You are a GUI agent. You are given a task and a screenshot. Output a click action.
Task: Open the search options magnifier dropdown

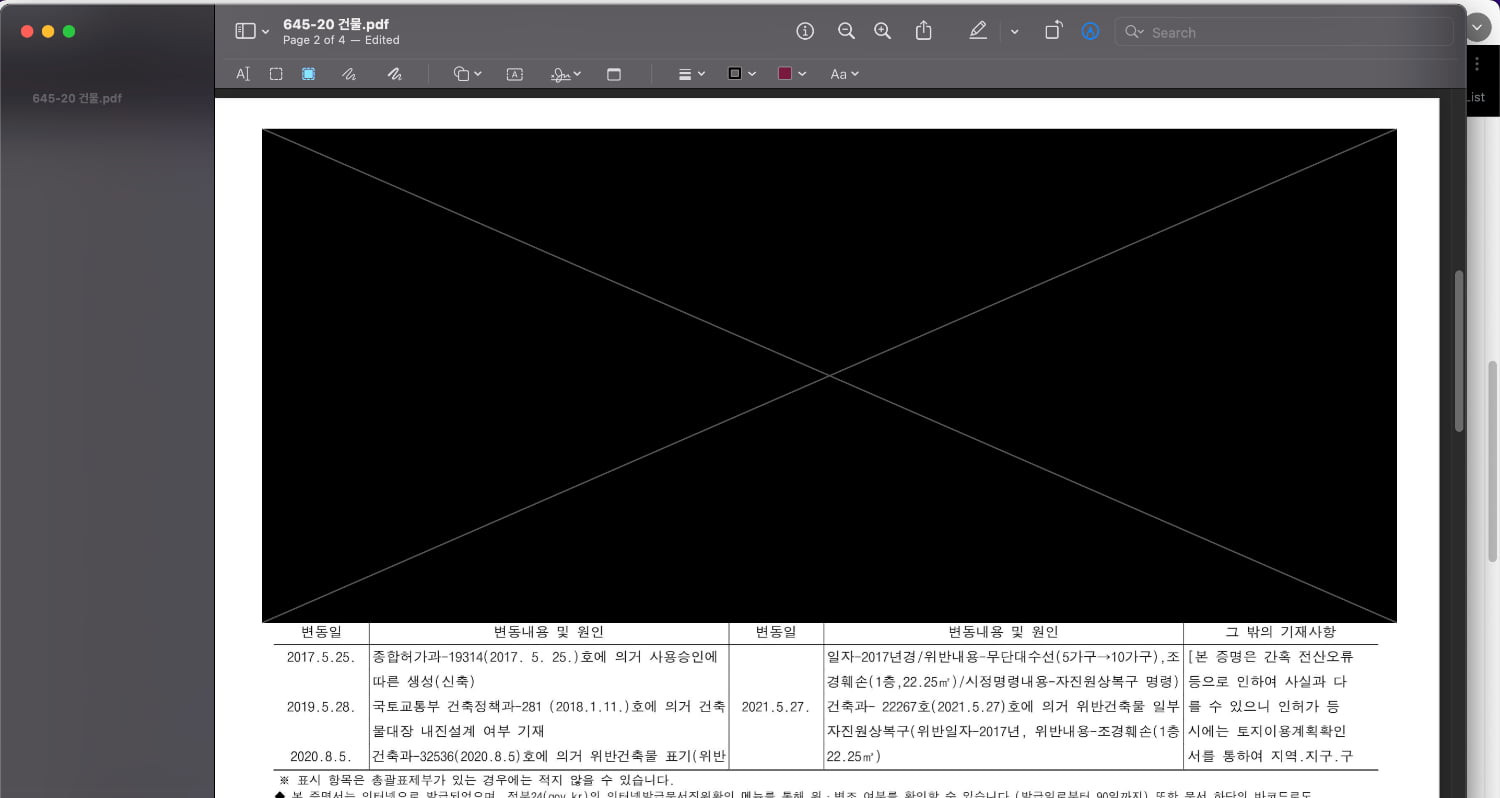coord(1134,32)
